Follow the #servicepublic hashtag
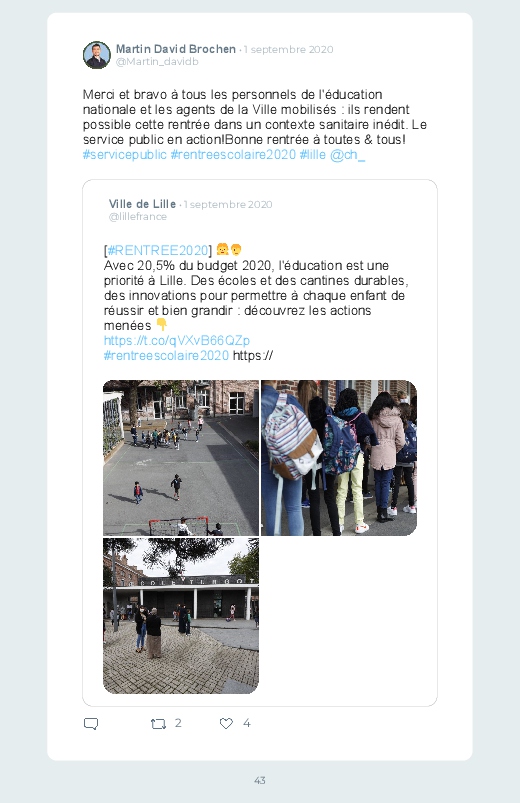The image size is (520, 803). [124, 155]
